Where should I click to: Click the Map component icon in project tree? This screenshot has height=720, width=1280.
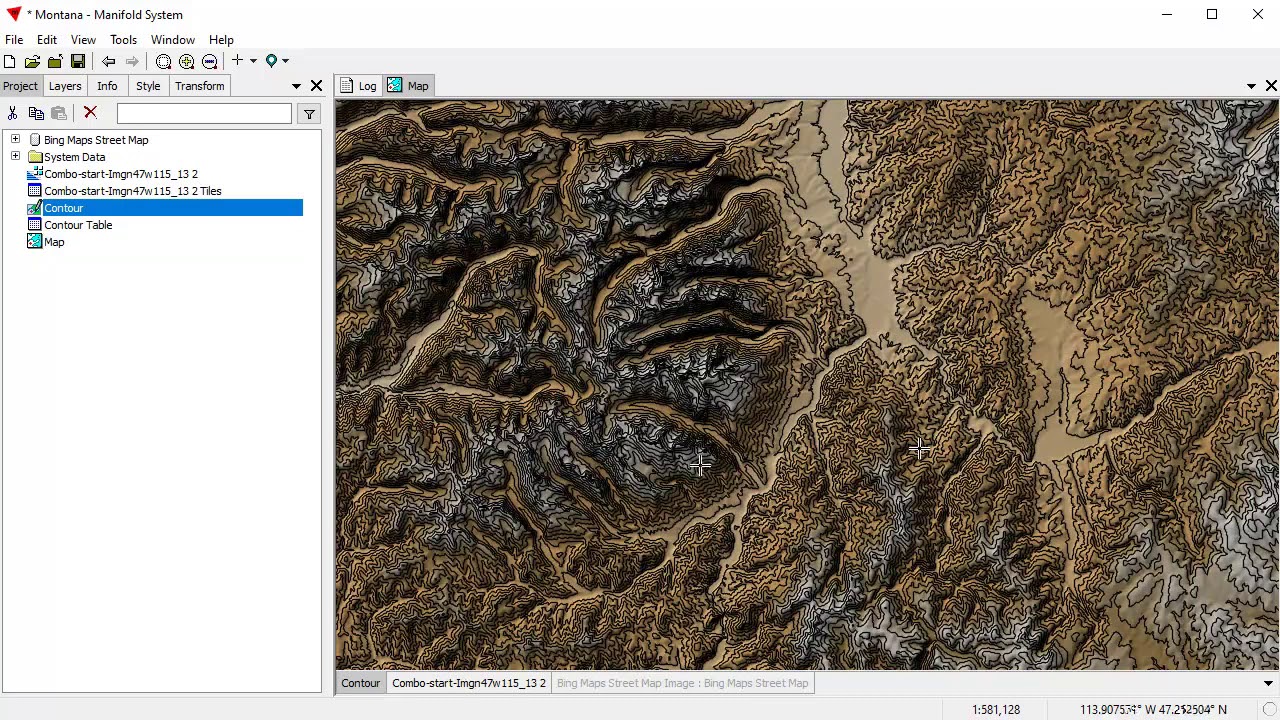pos(35,242)
